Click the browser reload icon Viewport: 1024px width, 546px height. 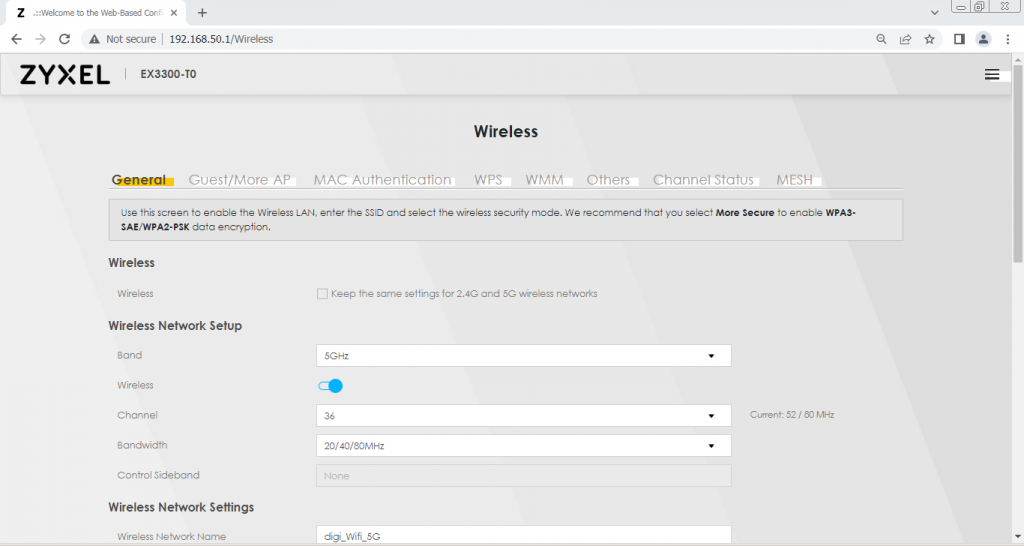(65, 39)
